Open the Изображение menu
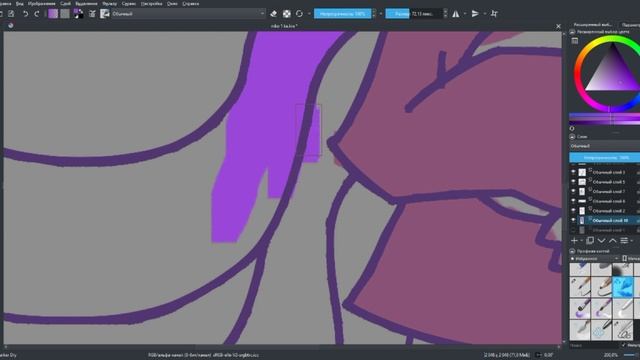Screen dimensions: 640x360 [42, 4]
